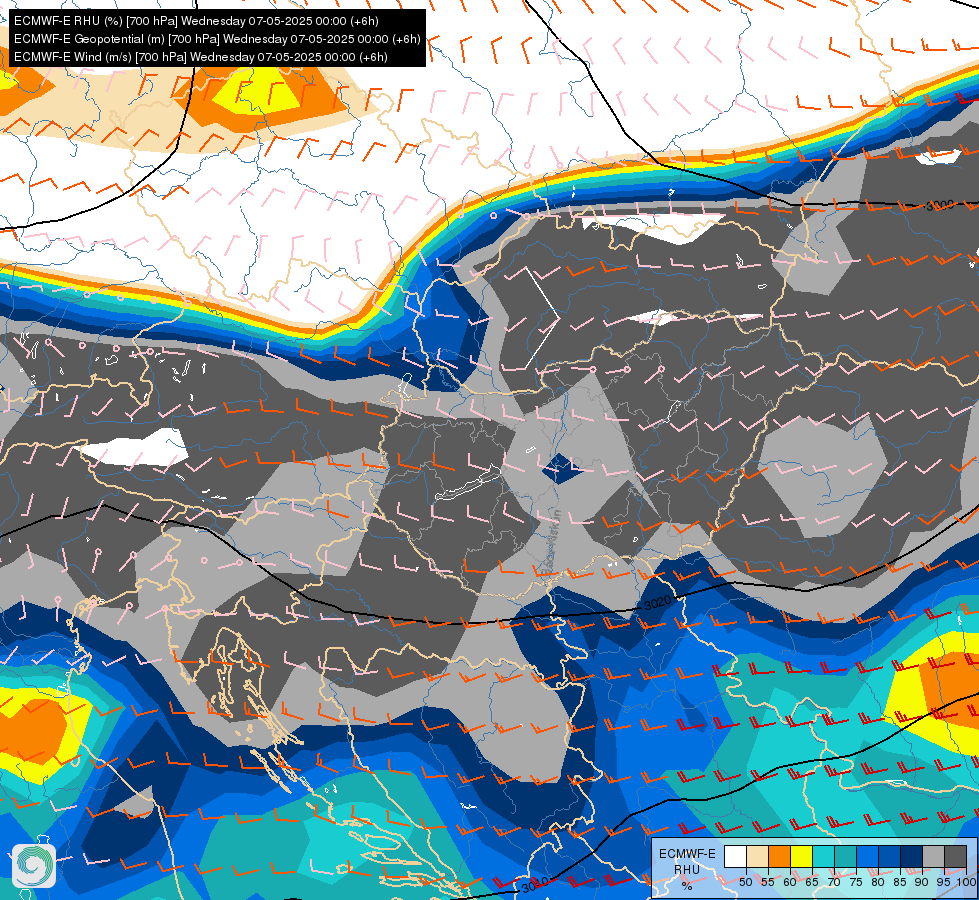Click the legend tick value 90
The image size is (979, 900).
[x=922, y=882]
